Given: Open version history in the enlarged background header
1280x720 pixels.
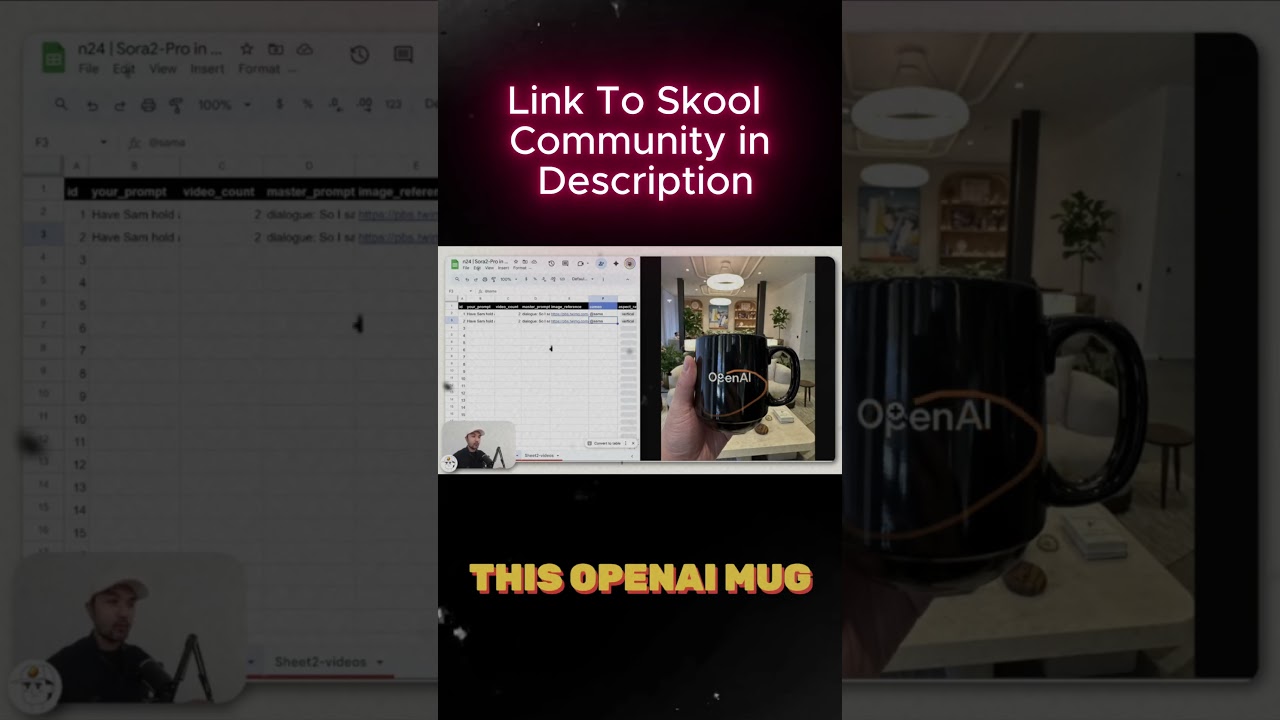Looking at the screenshot, I should (x=359, y=55).
